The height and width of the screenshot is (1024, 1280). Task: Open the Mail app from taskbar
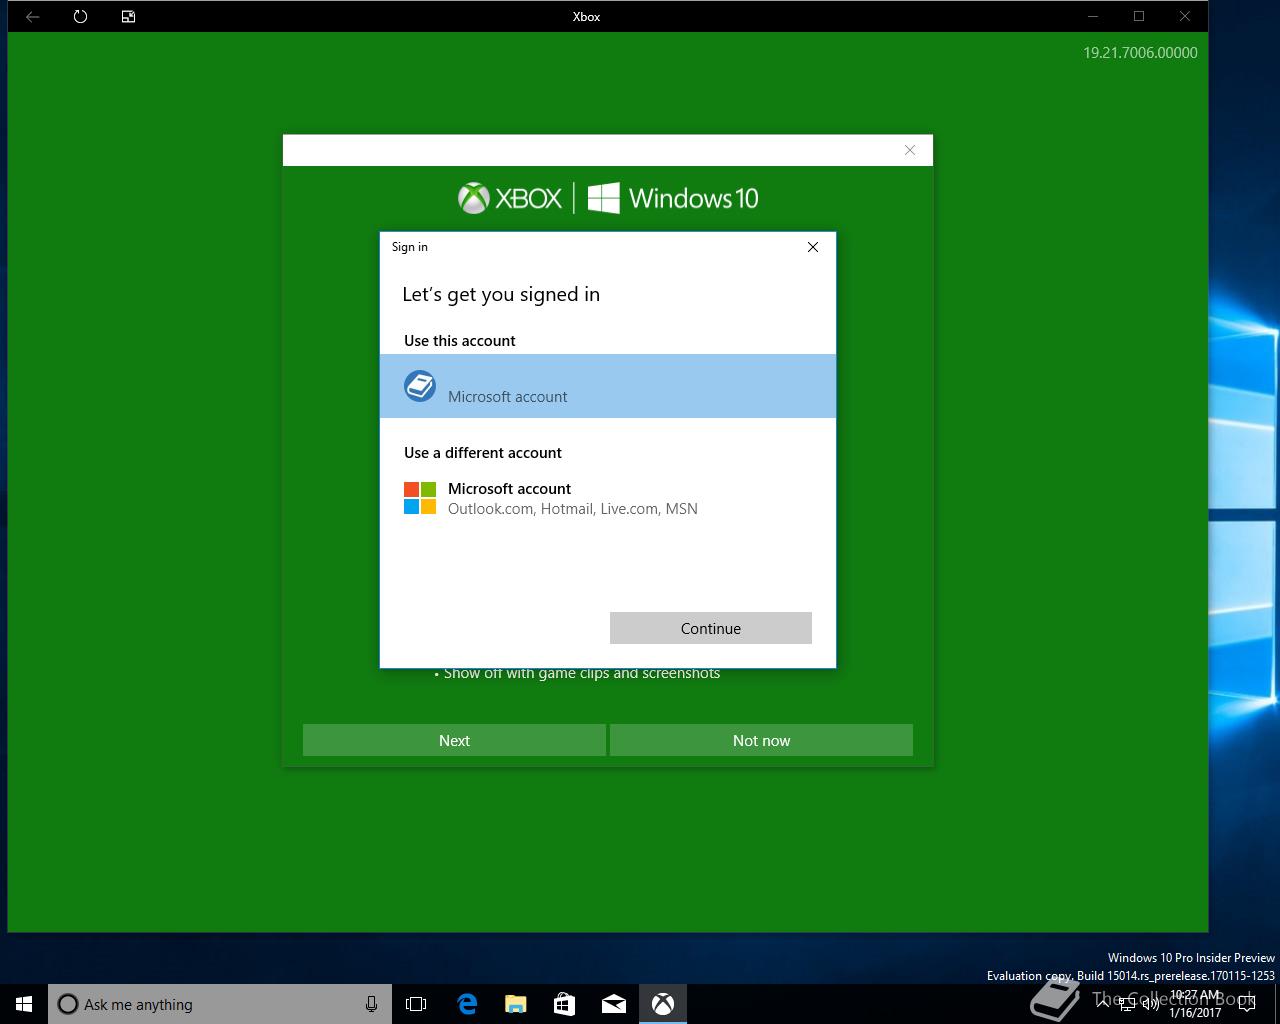click(x=613, y=1004)
